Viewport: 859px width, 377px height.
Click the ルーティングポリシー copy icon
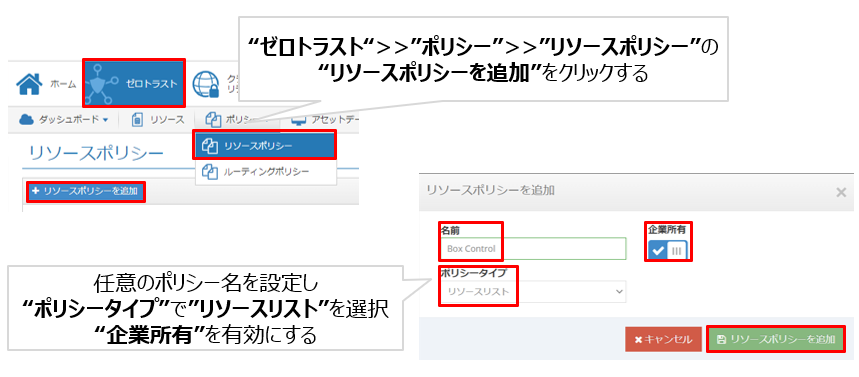coord(210,172)
